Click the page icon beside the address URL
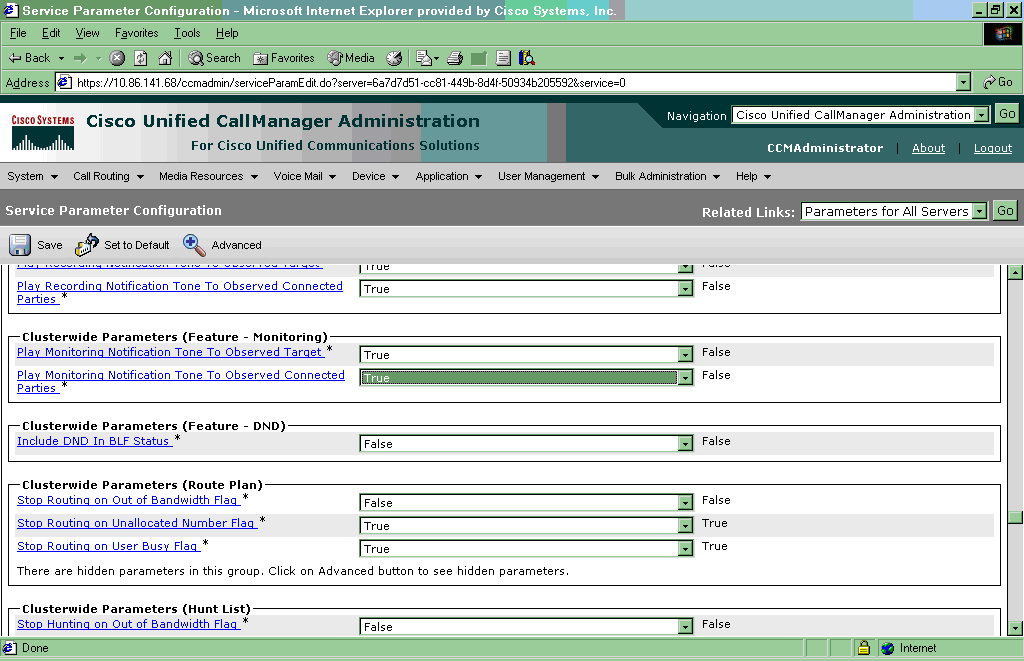The width and height of the screenshot is (1024, 661). point(64,82)
